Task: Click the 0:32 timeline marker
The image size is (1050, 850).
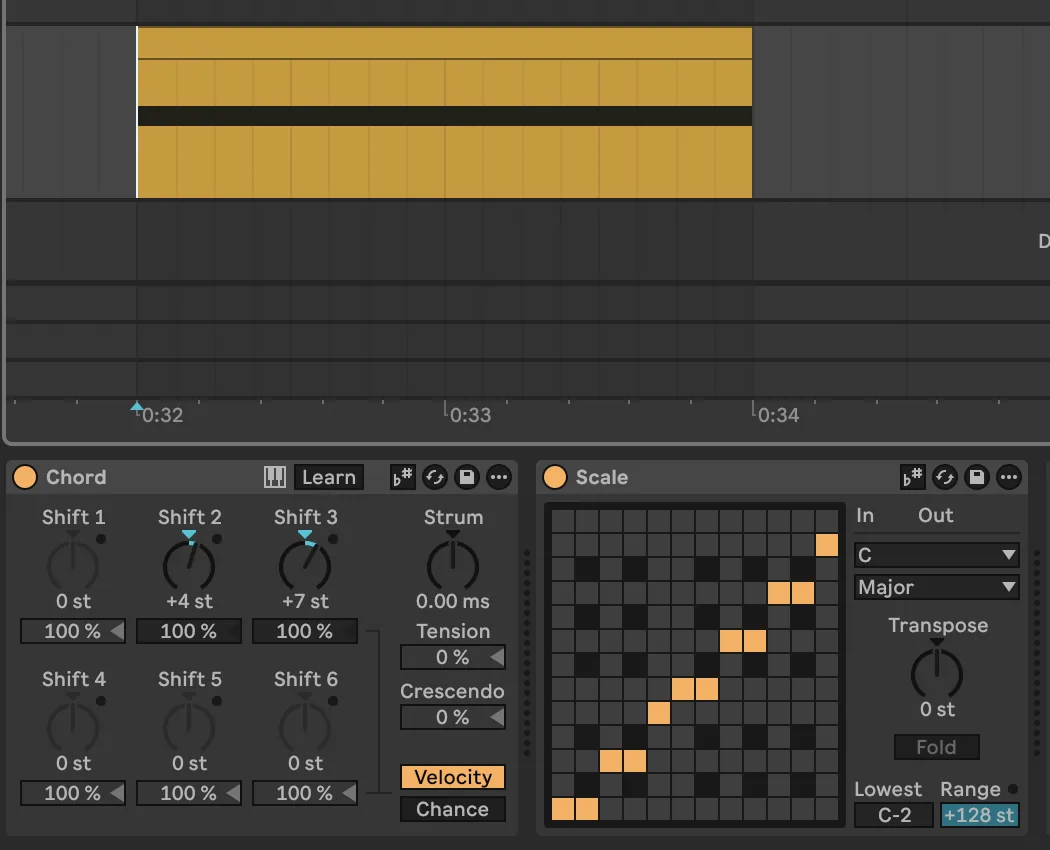Action: [x=162, y=415]
